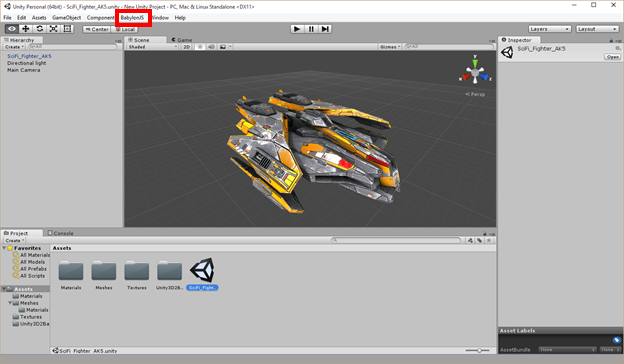The width and height of the screenshot is (624, 364).
Task: Select the Scale tool
Action: point(53,29)
